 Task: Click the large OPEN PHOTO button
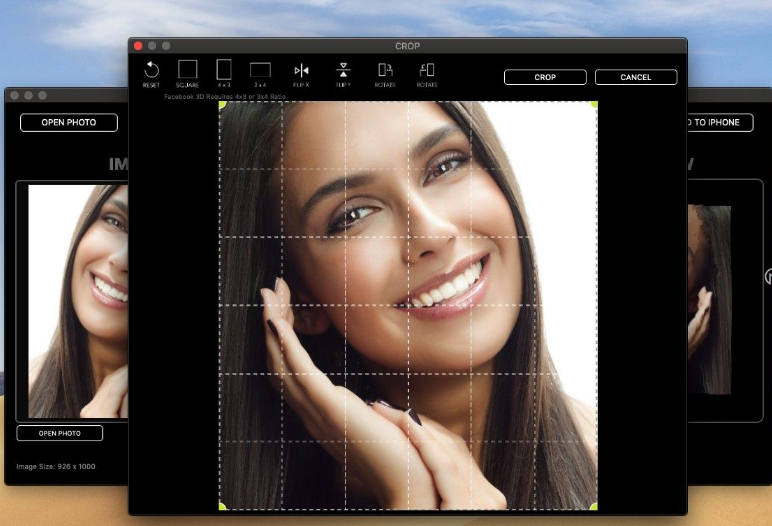[x=69, y=123]
